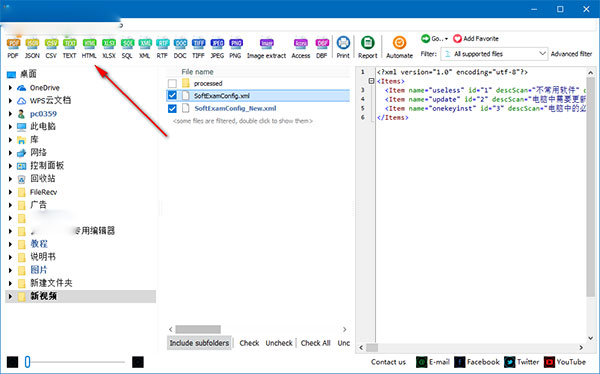Screen dimensions: 600x374
Task: Open the Report tool
Action: 368,47
